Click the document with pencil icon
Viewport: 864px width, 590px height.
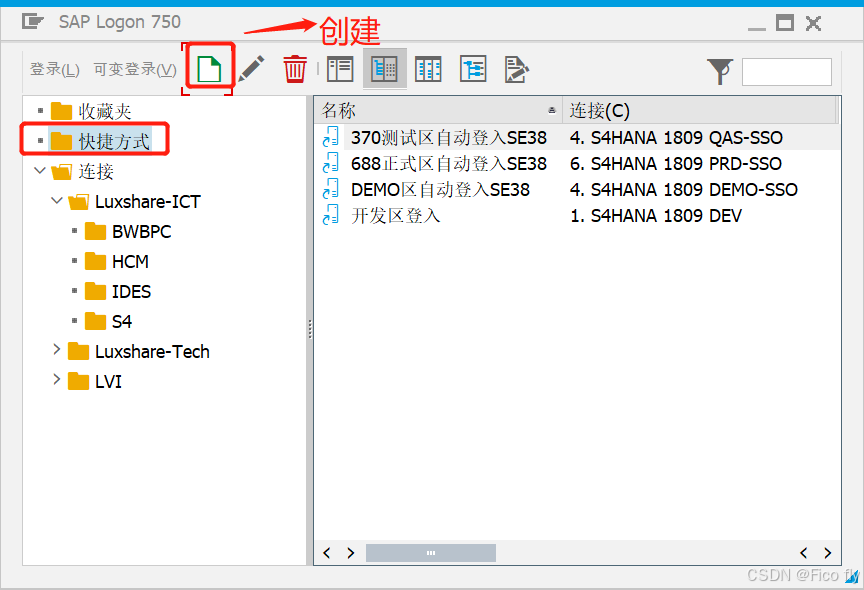517,69
